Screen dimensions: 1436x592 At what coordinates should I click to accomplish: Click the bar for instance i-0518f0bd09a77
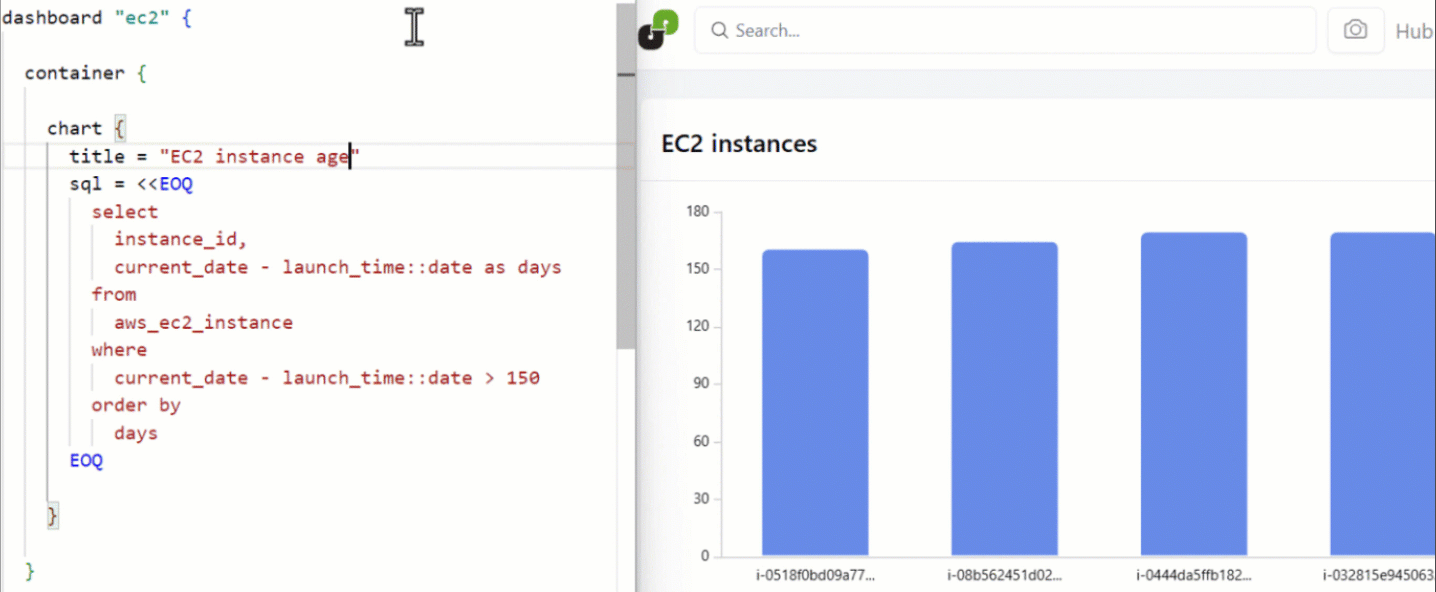click(815, 402)
